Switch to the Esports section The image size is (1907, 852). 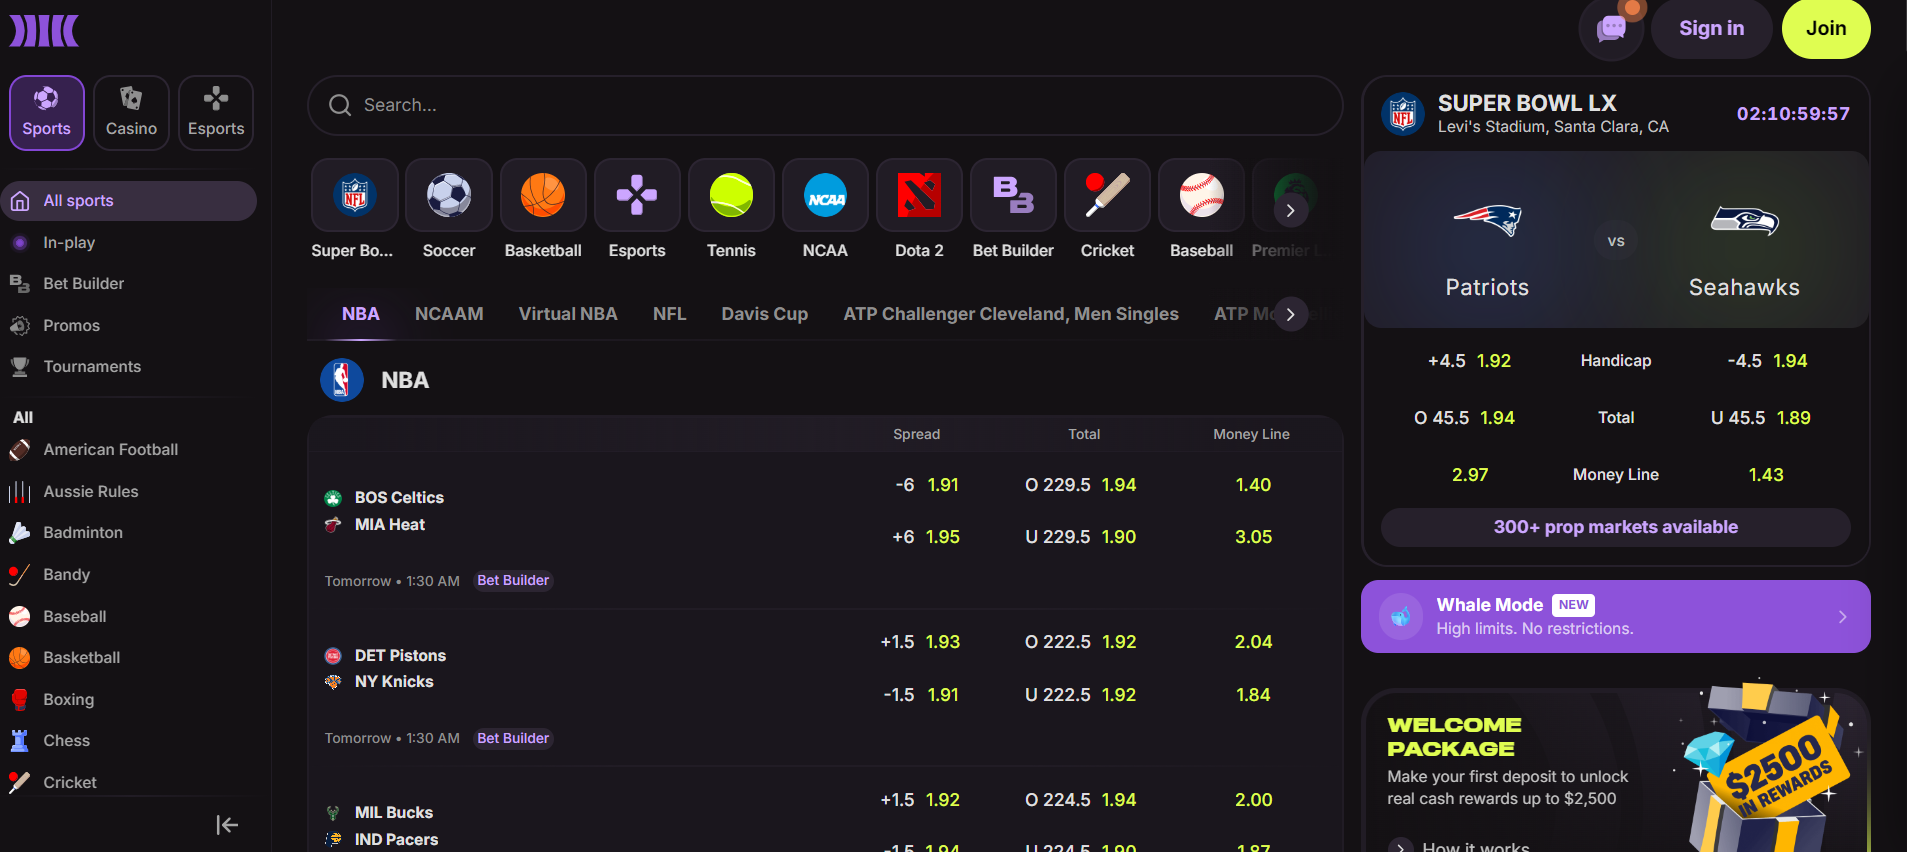216,113
